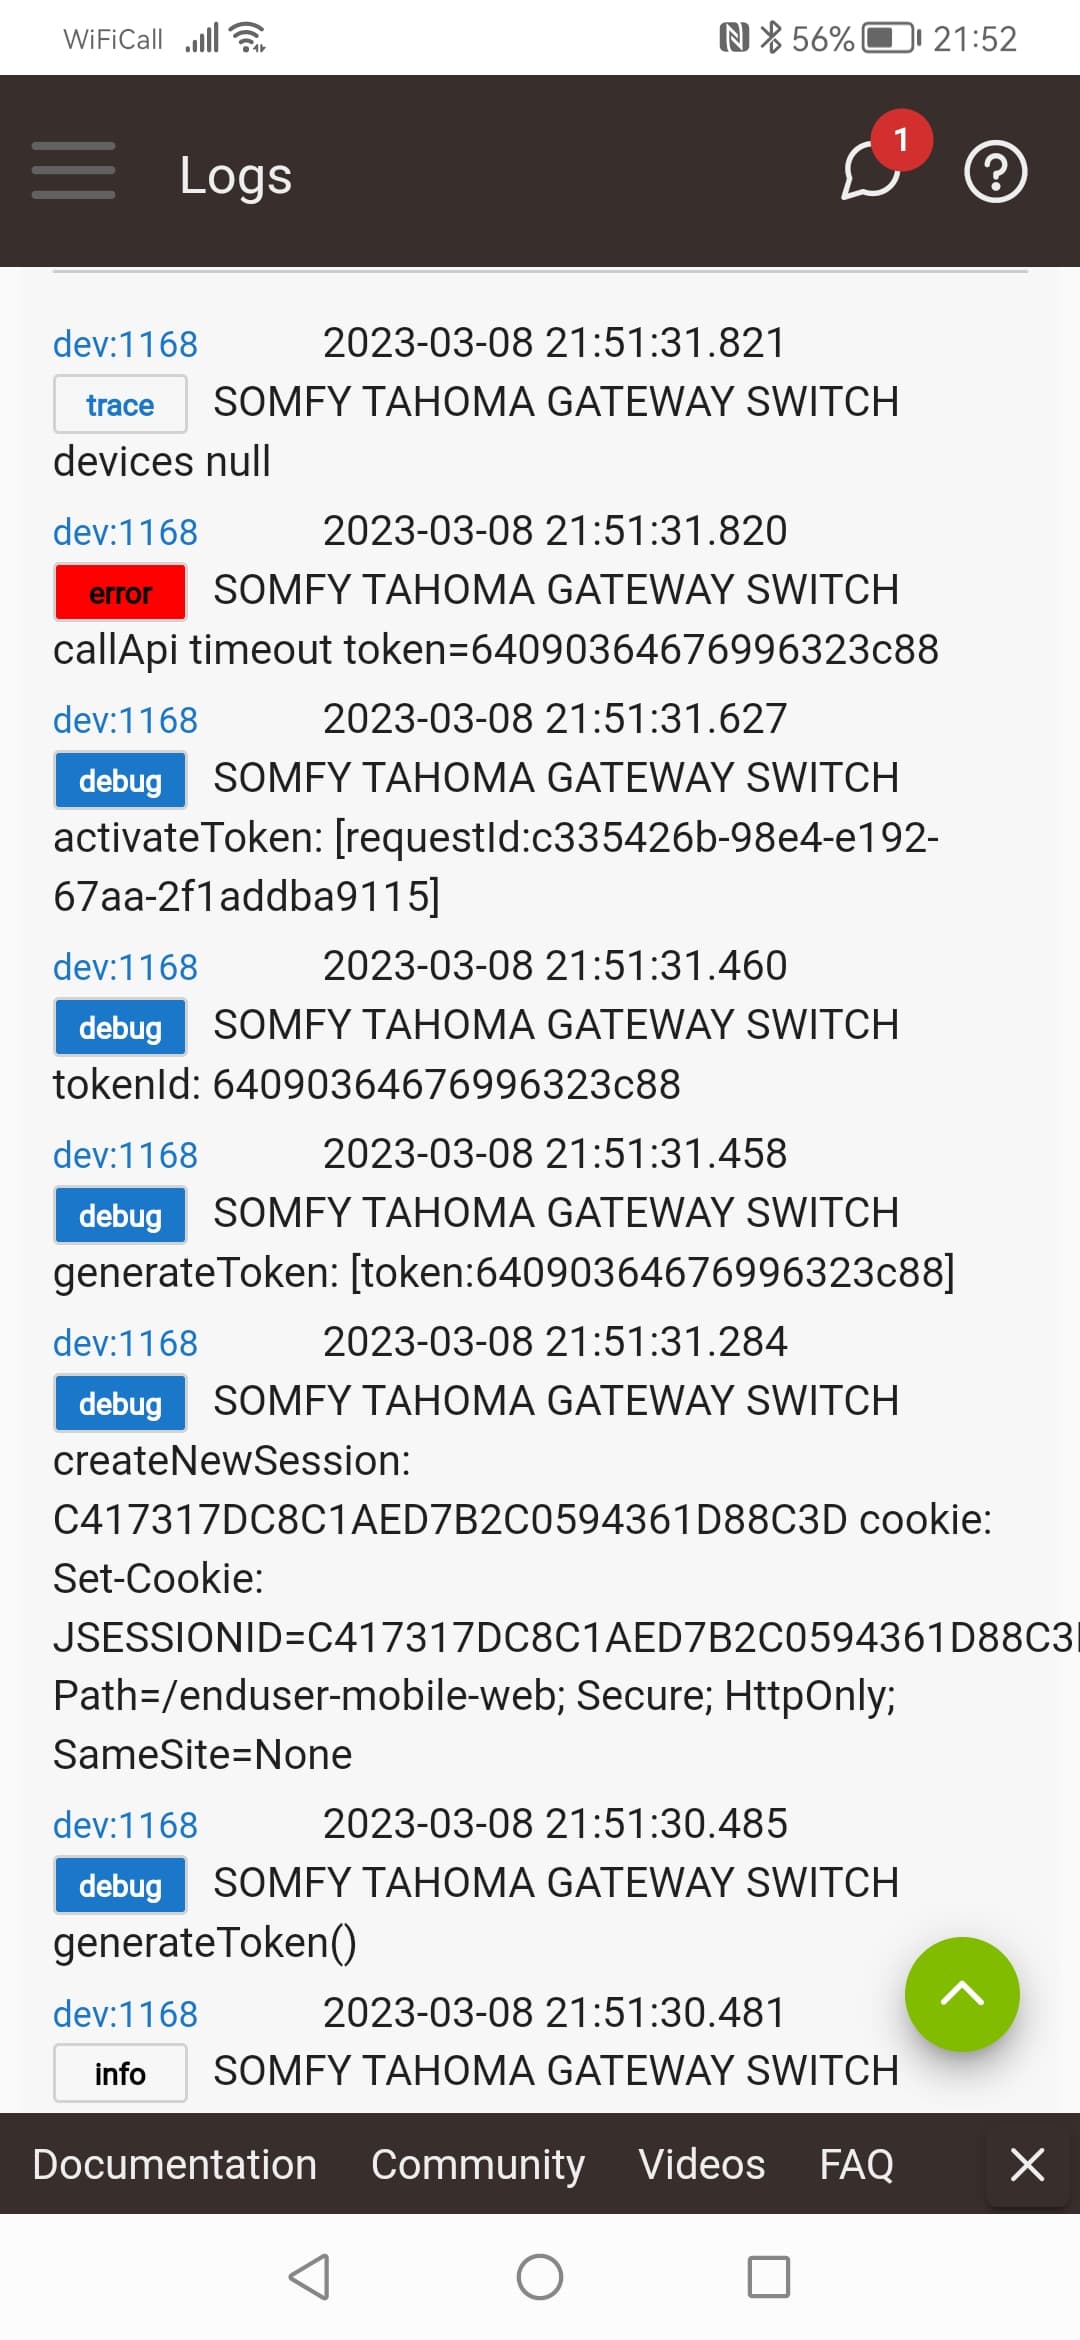Image resolution: width=1080 pixels, height=2340 pixels.
Task: Click the trace level badge
Action: [x=120, y=405]
